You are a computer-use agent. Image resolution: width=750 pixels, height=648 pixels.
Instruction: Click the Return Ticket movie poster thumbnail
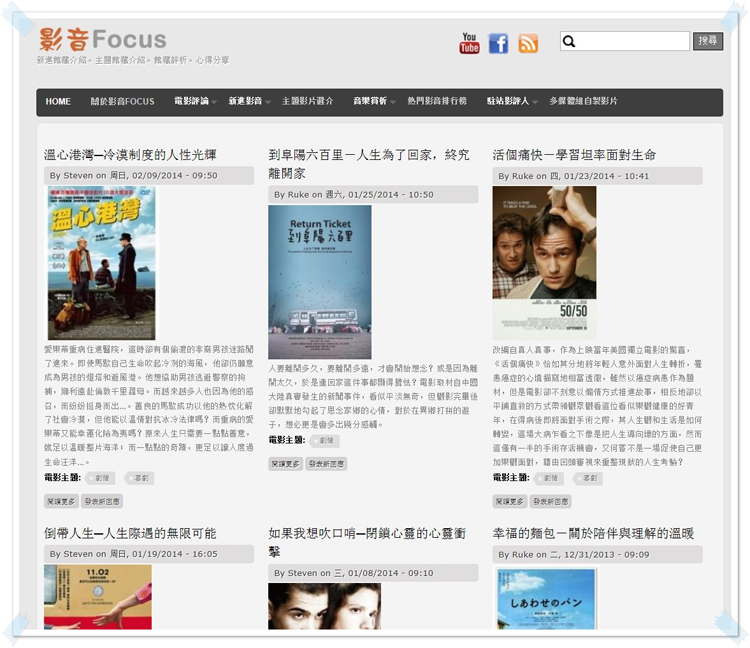tap(320, 282)
